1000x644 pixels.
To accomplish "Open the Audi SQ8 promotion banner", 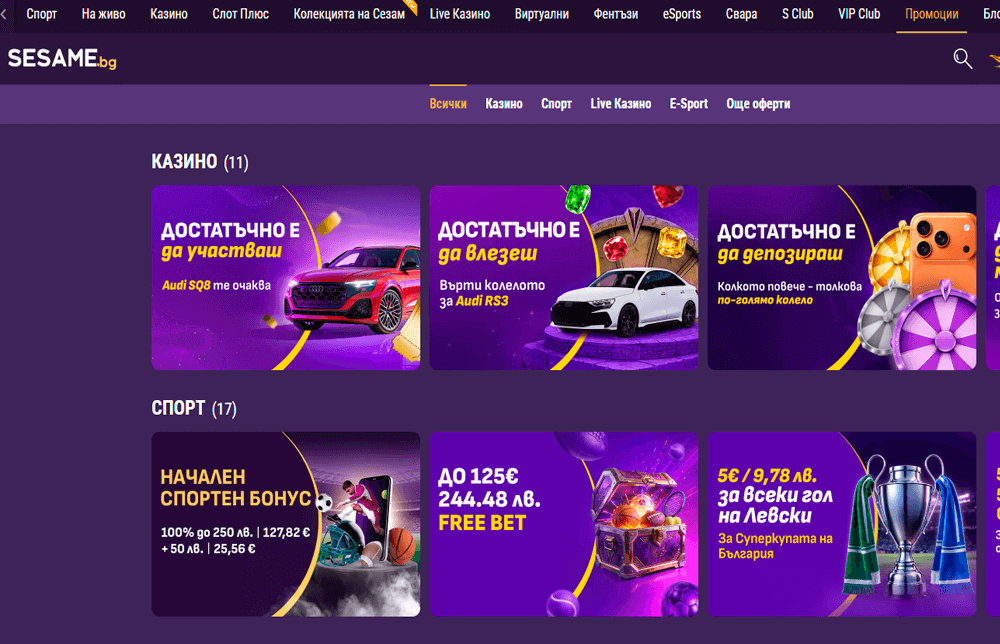I will 286,278.
